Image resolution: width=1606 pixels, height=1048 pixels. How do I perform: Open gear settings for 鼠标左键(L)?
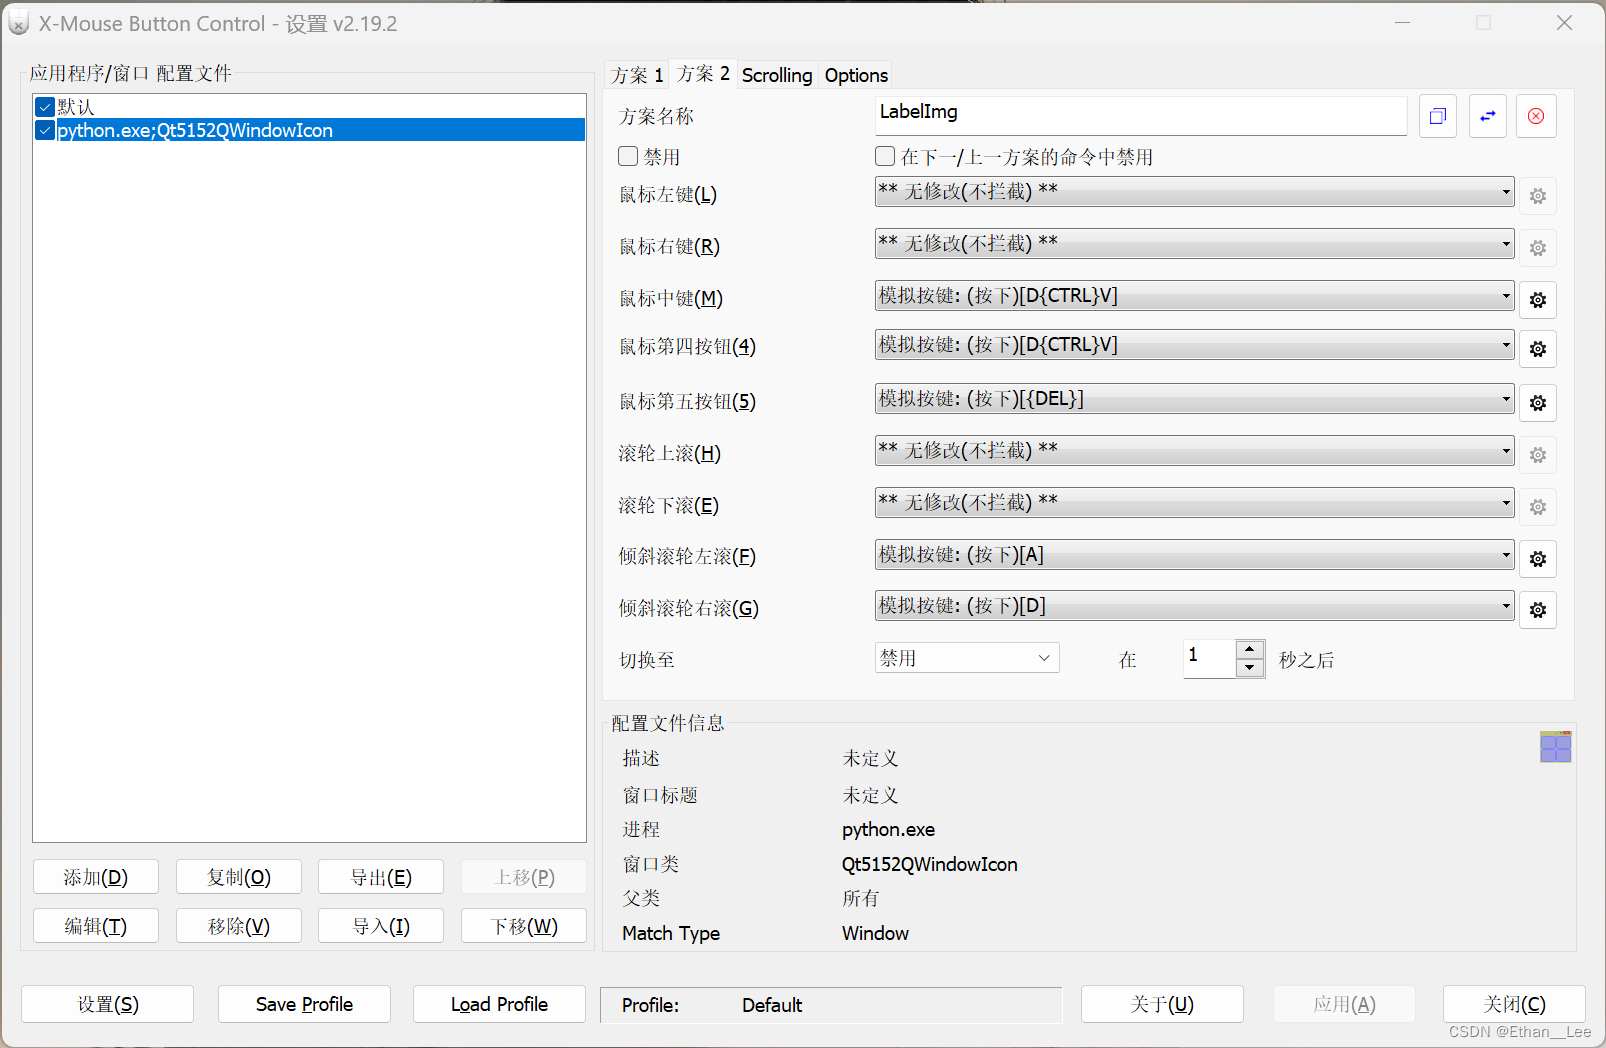point(1538,196)
